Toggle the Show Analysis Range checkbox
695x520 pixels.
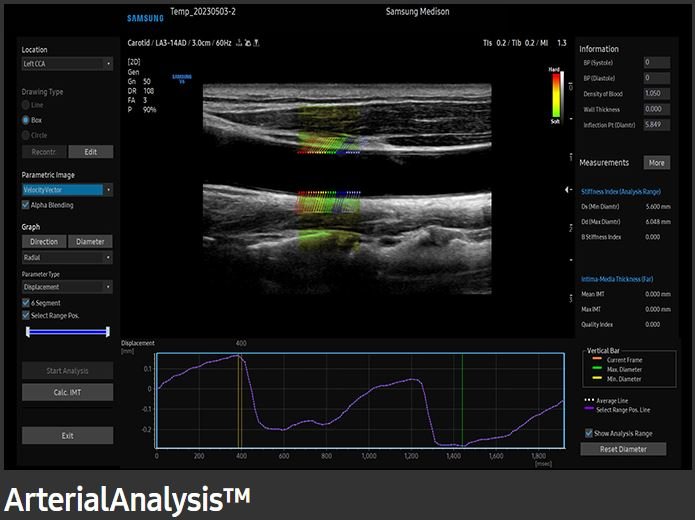coord(589,433)
